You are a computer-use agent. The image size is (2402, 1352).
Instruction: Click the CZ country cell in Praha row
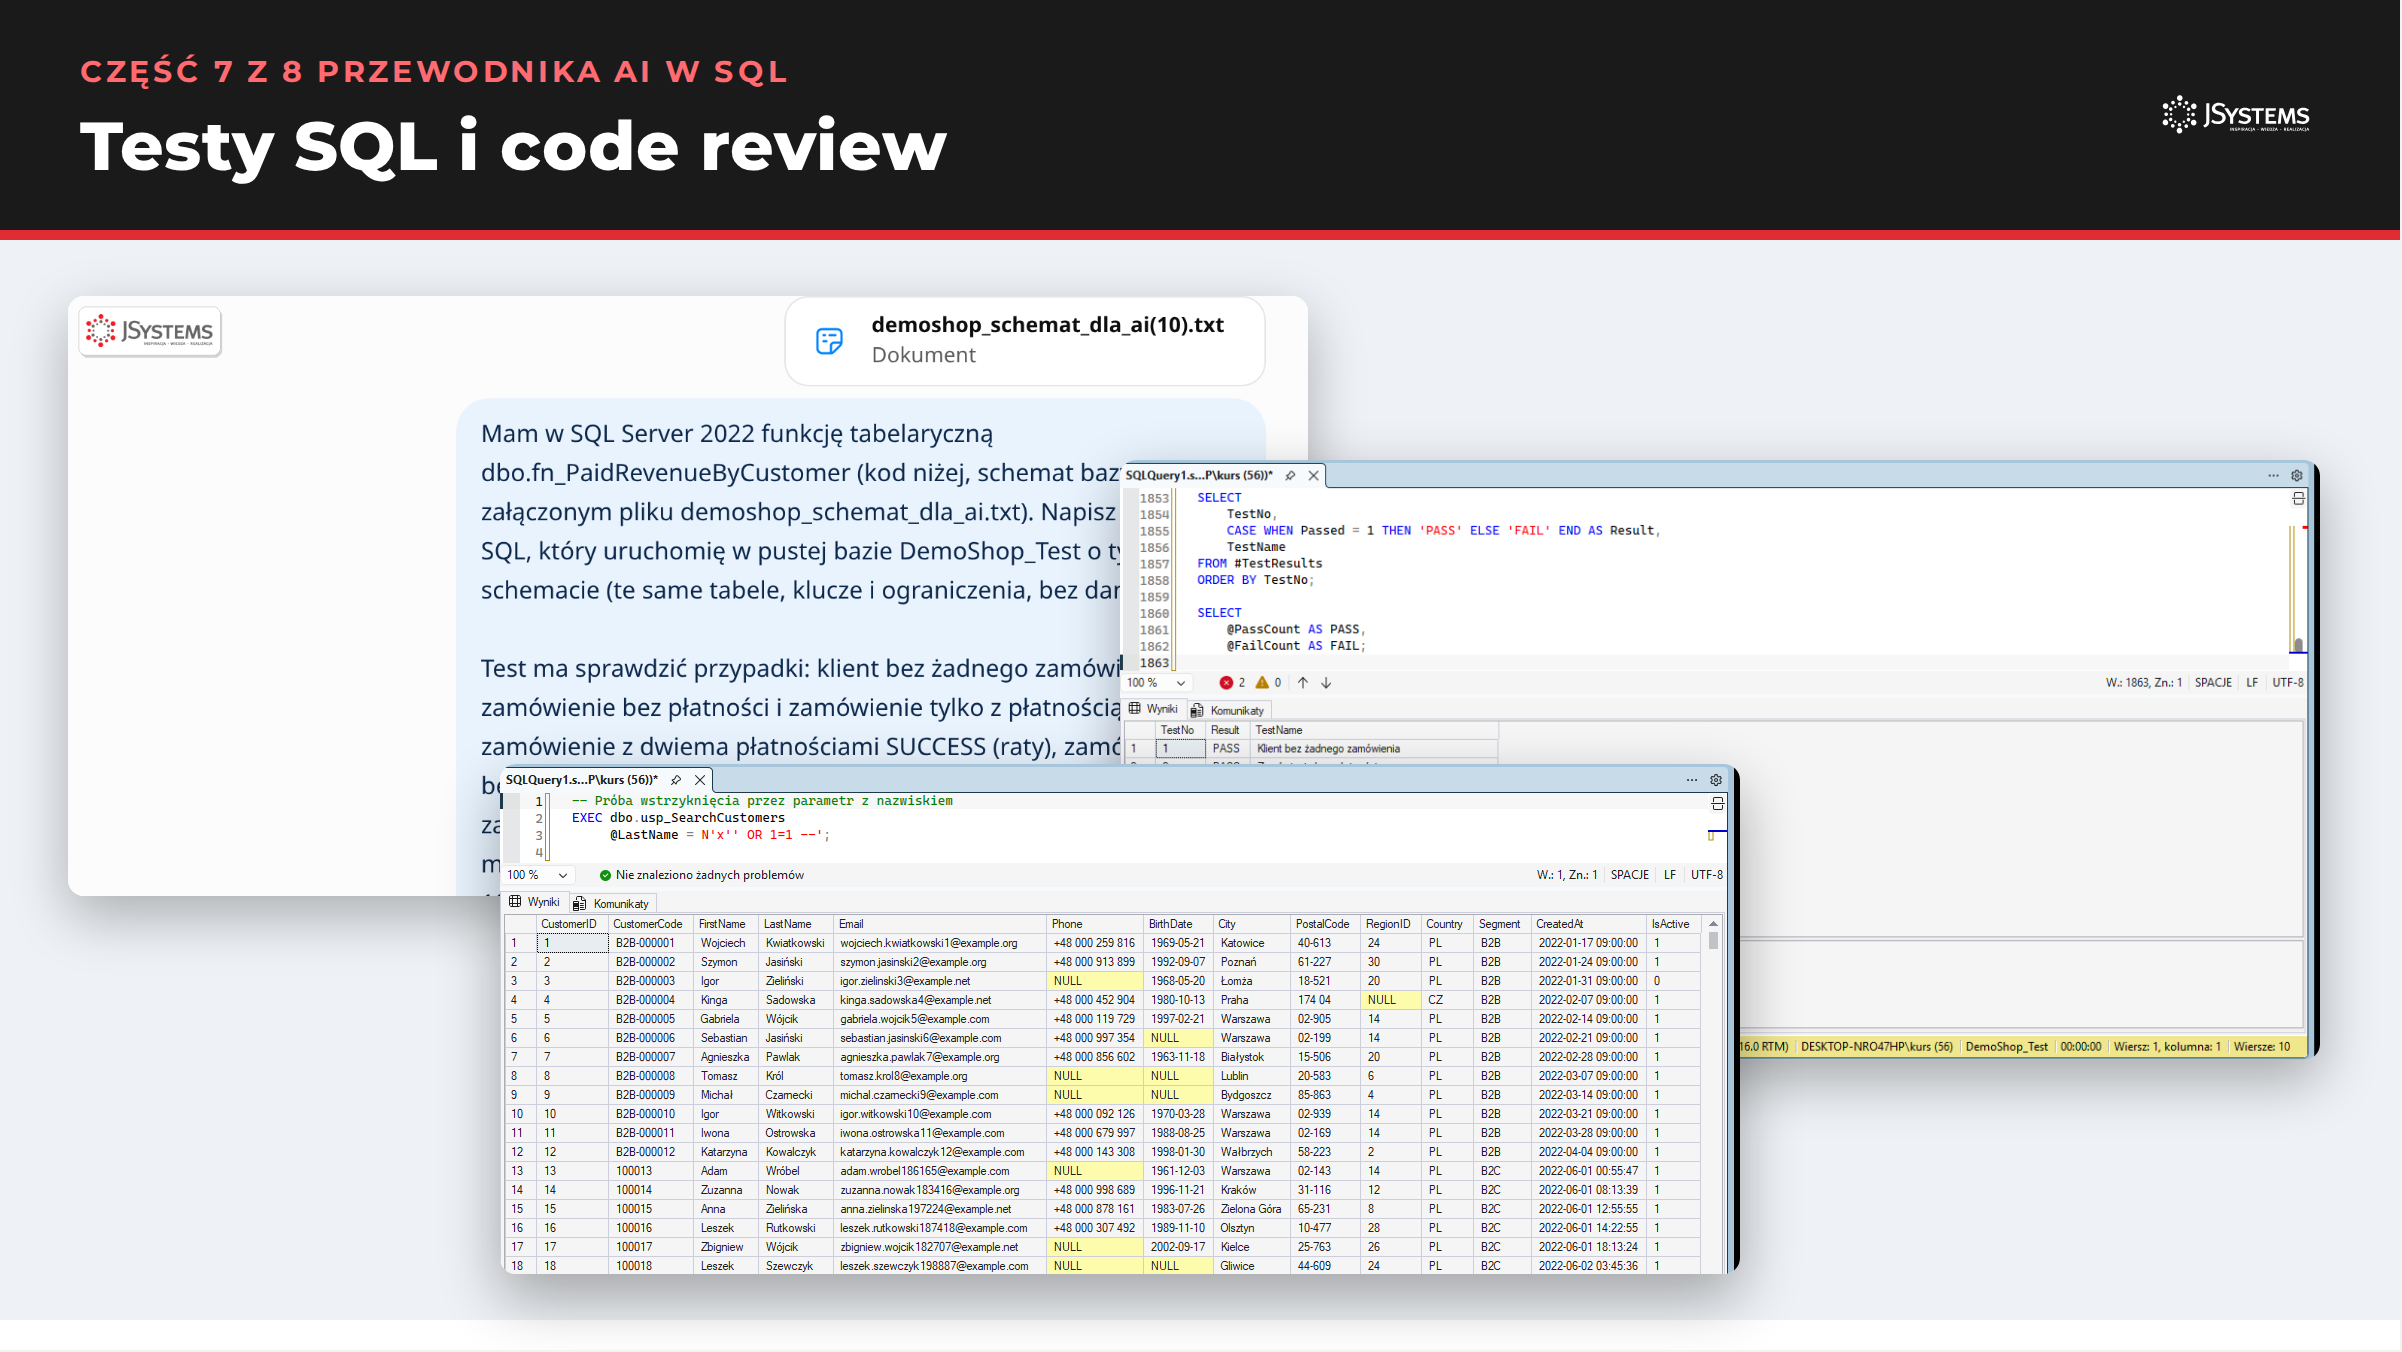pyautogui.click(x=1447, y=1000)
